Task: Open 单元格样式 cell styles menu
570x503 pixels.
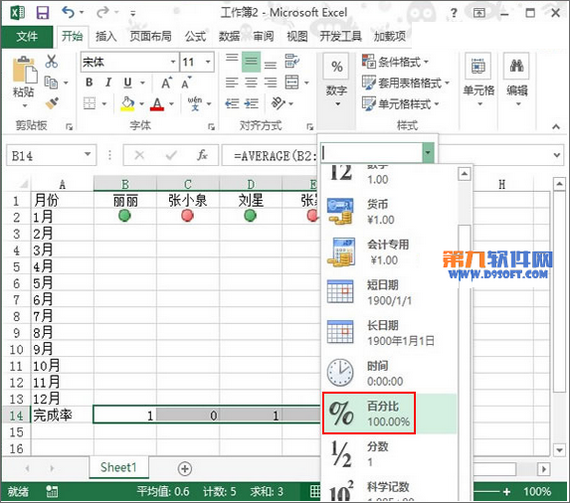Action: coord(401,104)
